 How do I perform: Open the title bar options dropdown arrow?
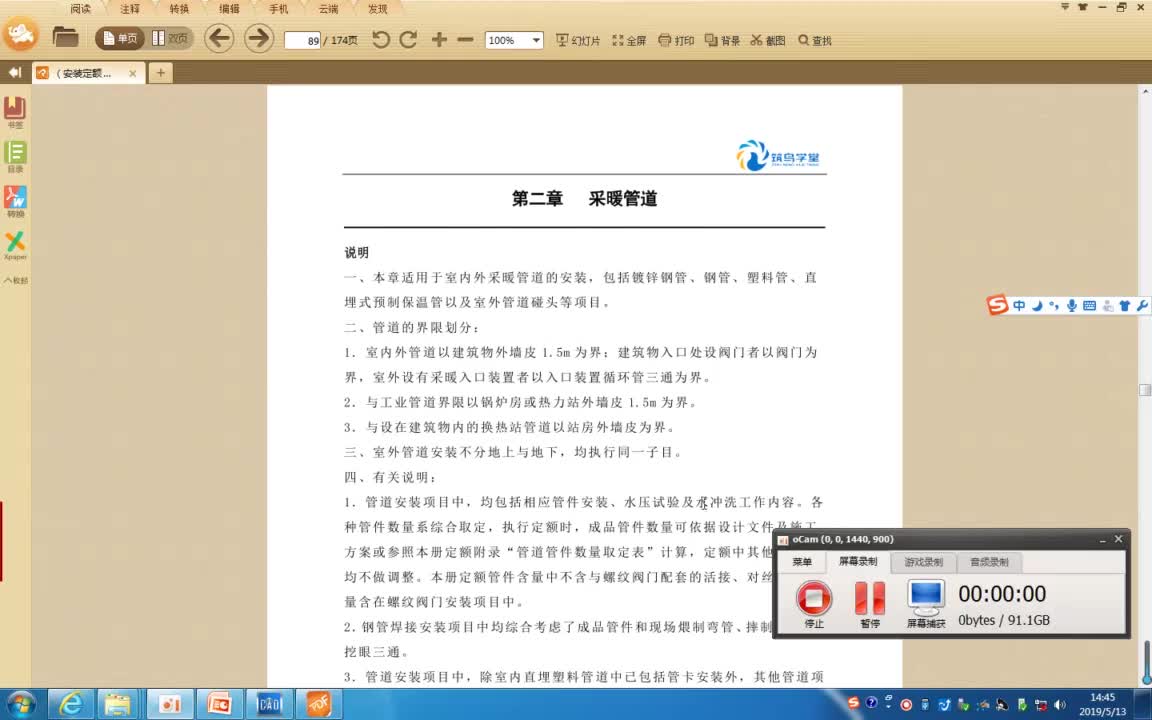click(x=1065, y=7)
